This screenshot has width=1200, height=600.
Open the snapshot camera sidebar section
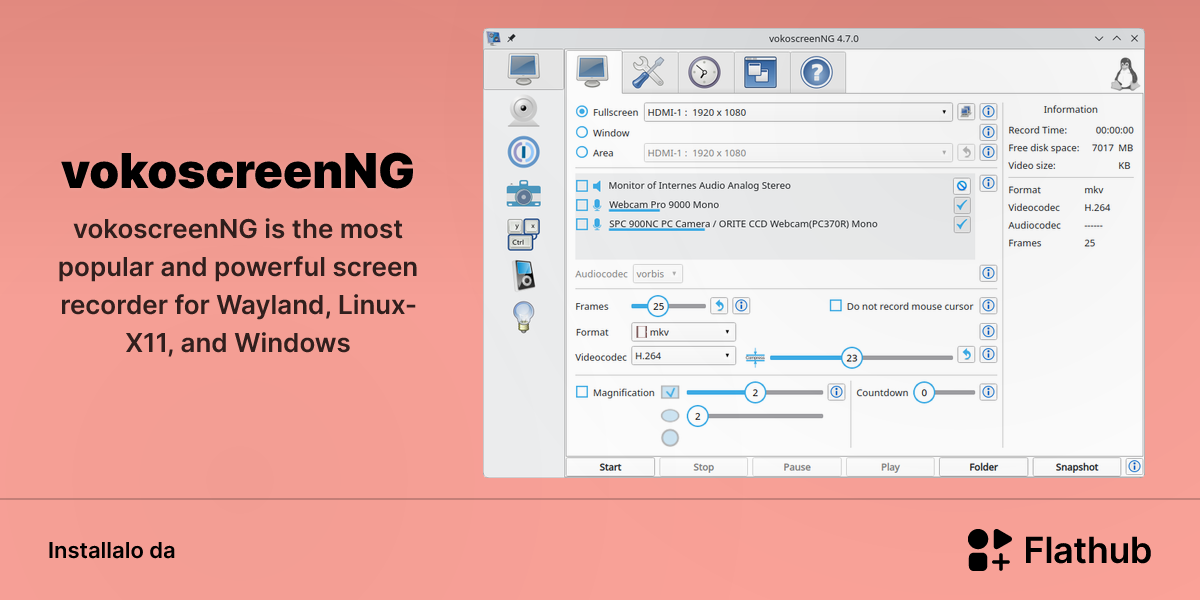524,193
